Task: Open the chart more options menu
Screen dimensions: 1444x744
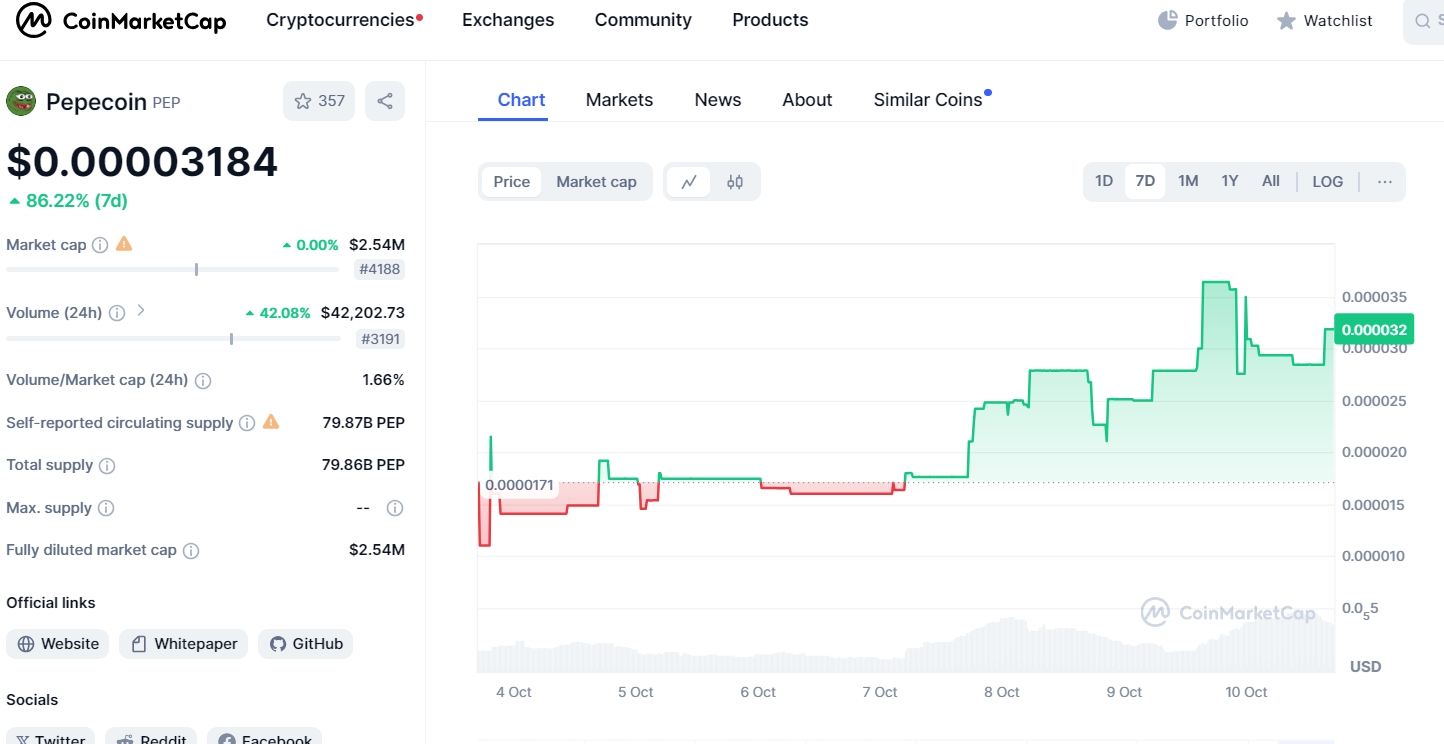Action: coord(1385,182)
